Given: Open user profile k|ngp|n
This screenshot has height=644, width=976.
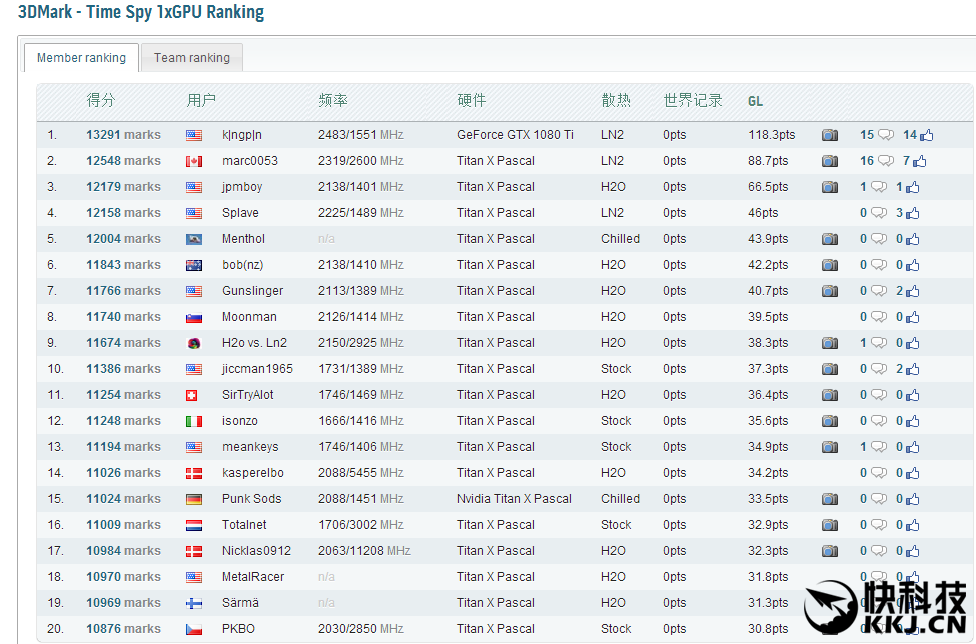Looking at the screenshot, I should 242,135.
